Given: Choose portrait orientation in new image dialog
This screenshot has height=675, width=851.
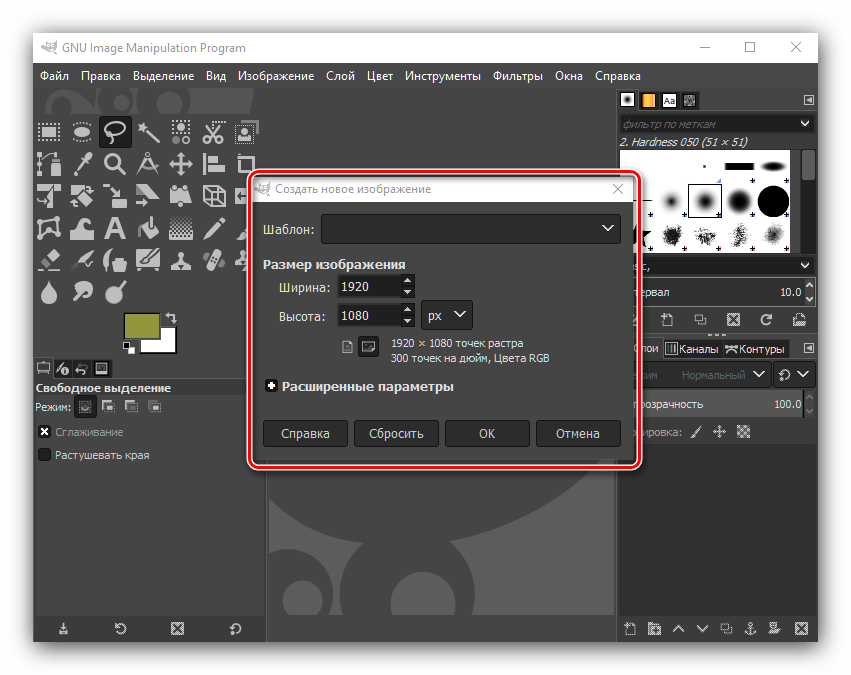Looking at the screenshot, I should [347, 347].
